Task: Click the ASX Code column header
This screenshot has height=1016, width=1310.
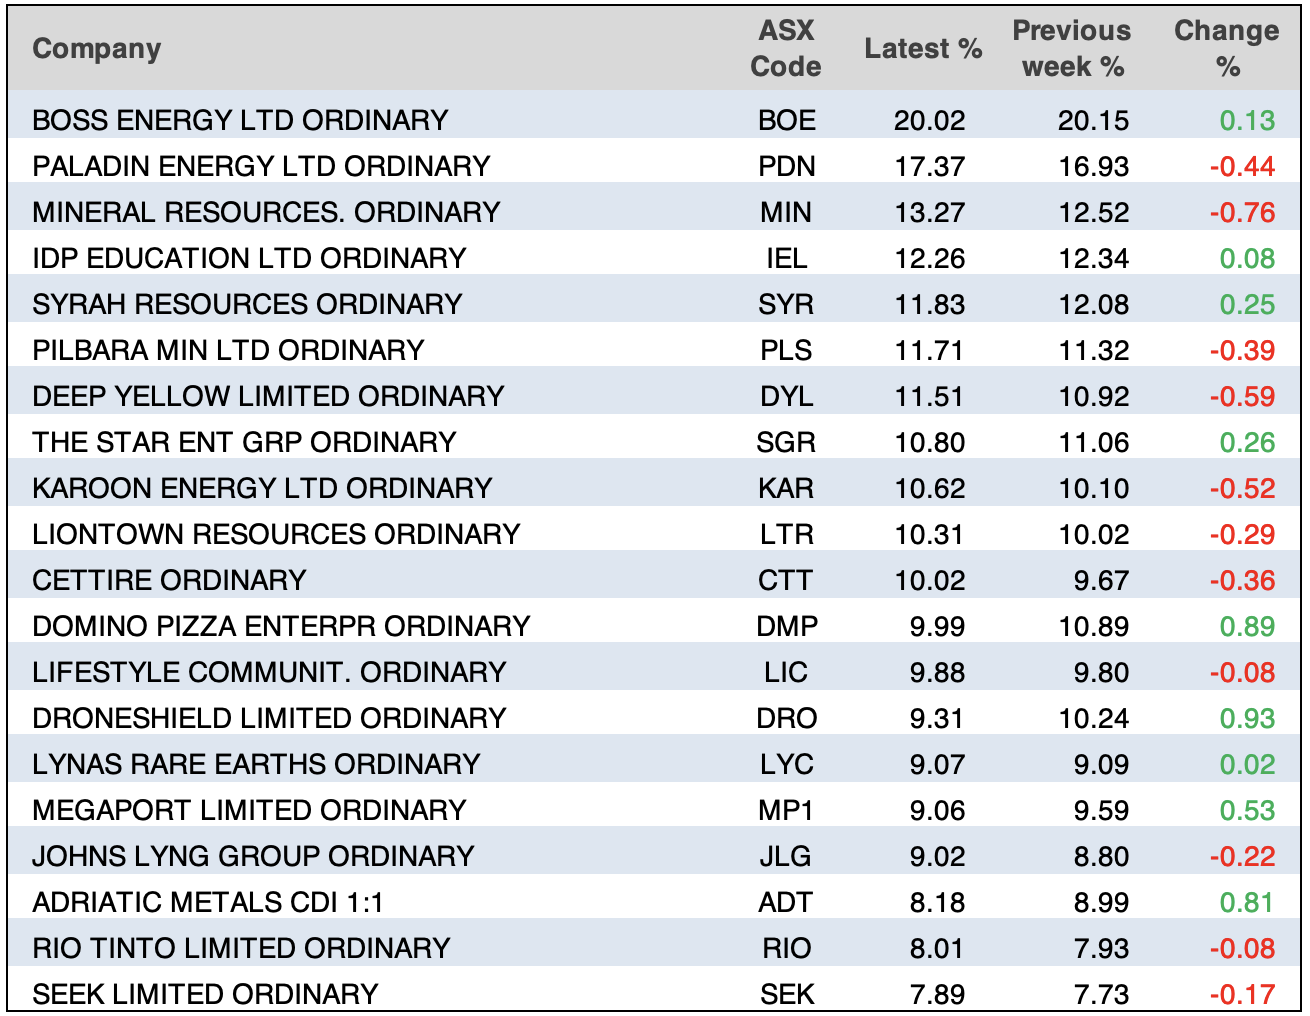Action: pos(785,49)
